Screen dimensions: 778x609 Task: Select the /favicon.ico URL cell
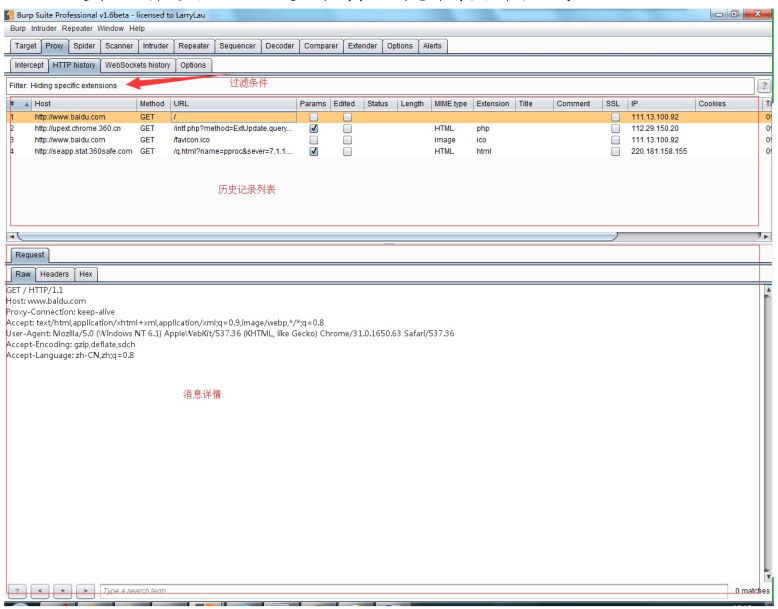tap(233, 140)
